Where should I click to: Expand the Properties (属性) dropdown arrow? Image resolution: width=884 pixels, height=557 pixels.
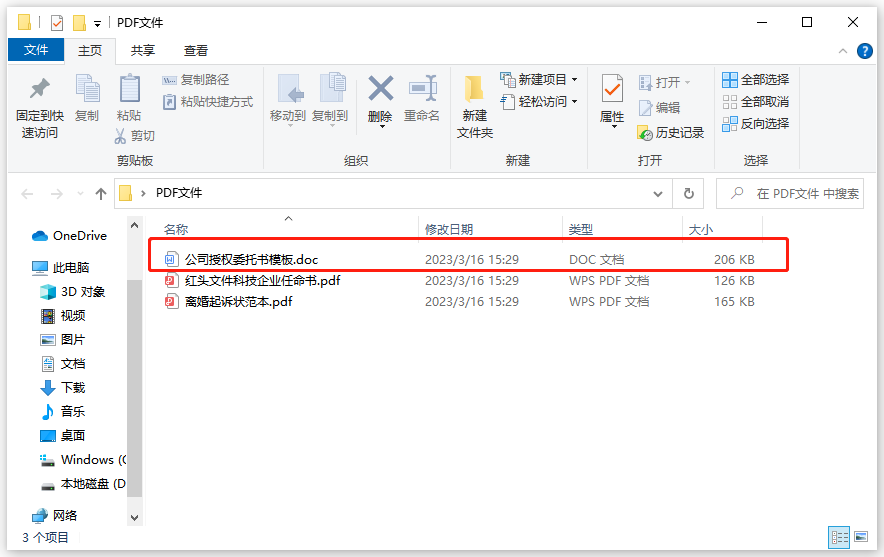614,127
